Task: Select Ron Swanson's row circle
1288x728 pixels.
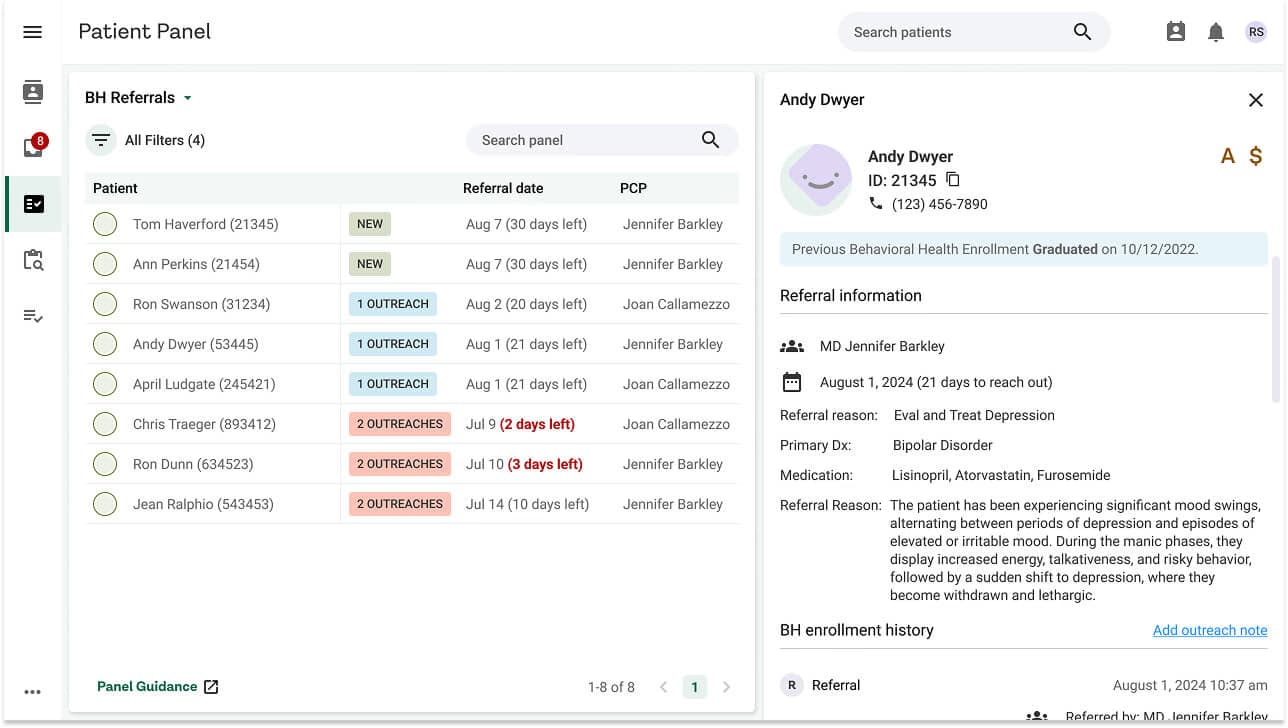Action: pos(105,304)
